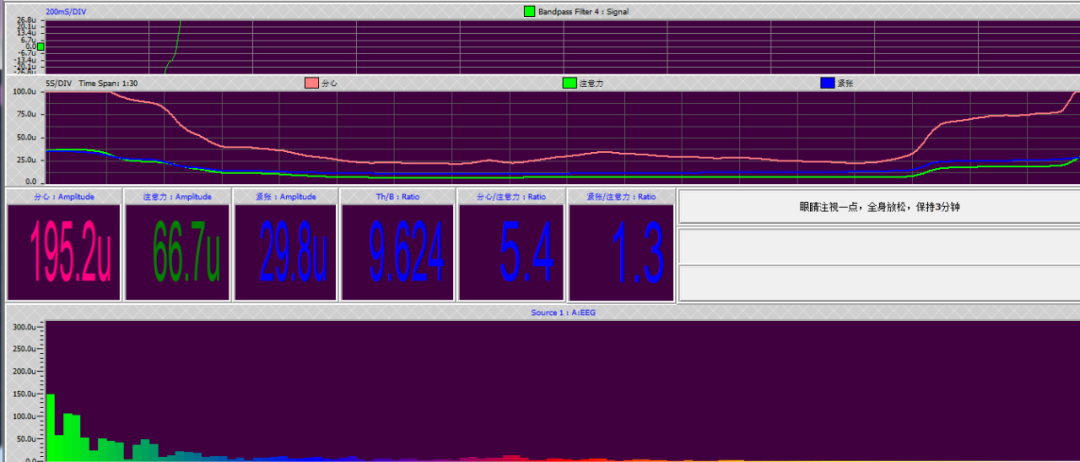Click the green zero-level marker on oscilloscope axis
Viewport: 1080px width, 462px height.
(40, 47)
